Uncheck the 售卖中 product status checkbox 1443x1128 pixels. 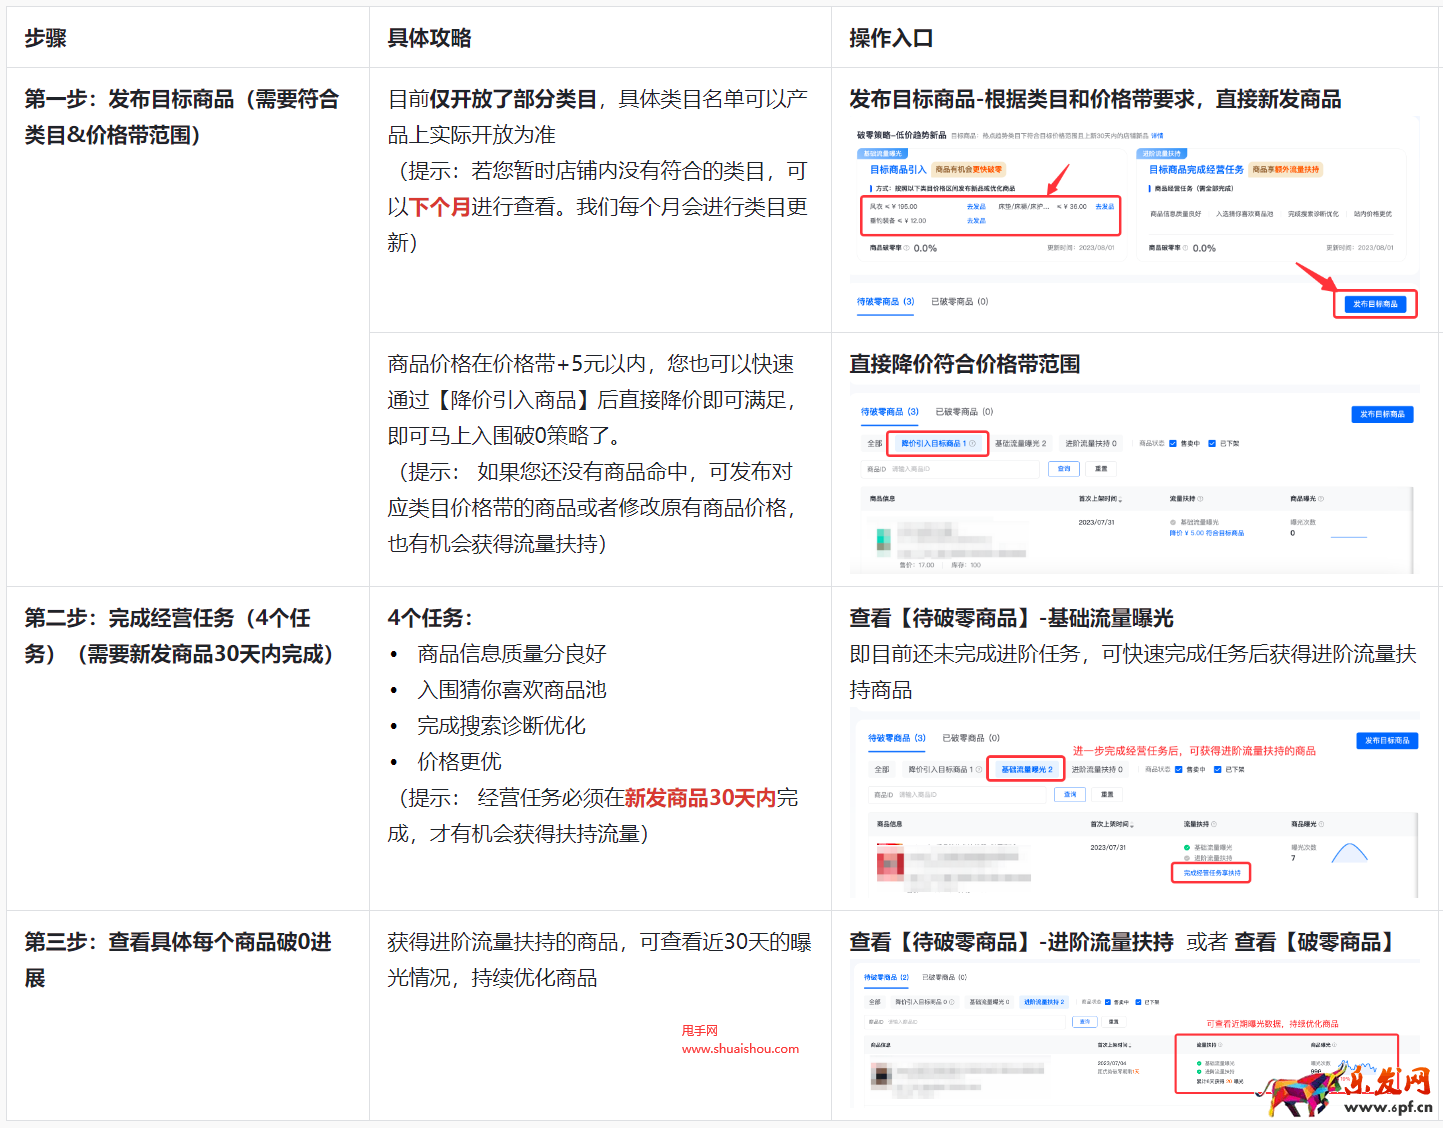1171,443
